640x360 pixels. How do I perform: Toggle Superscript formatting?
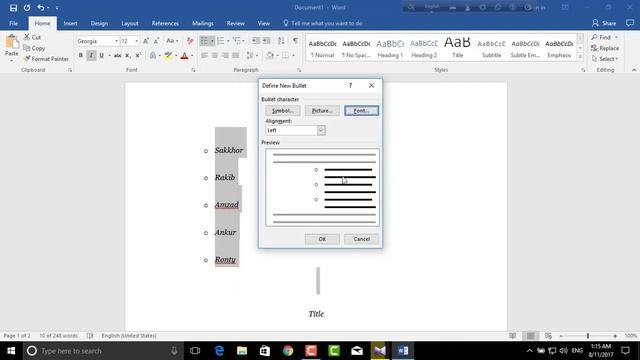pyautogui.click(x=138, y=55)
